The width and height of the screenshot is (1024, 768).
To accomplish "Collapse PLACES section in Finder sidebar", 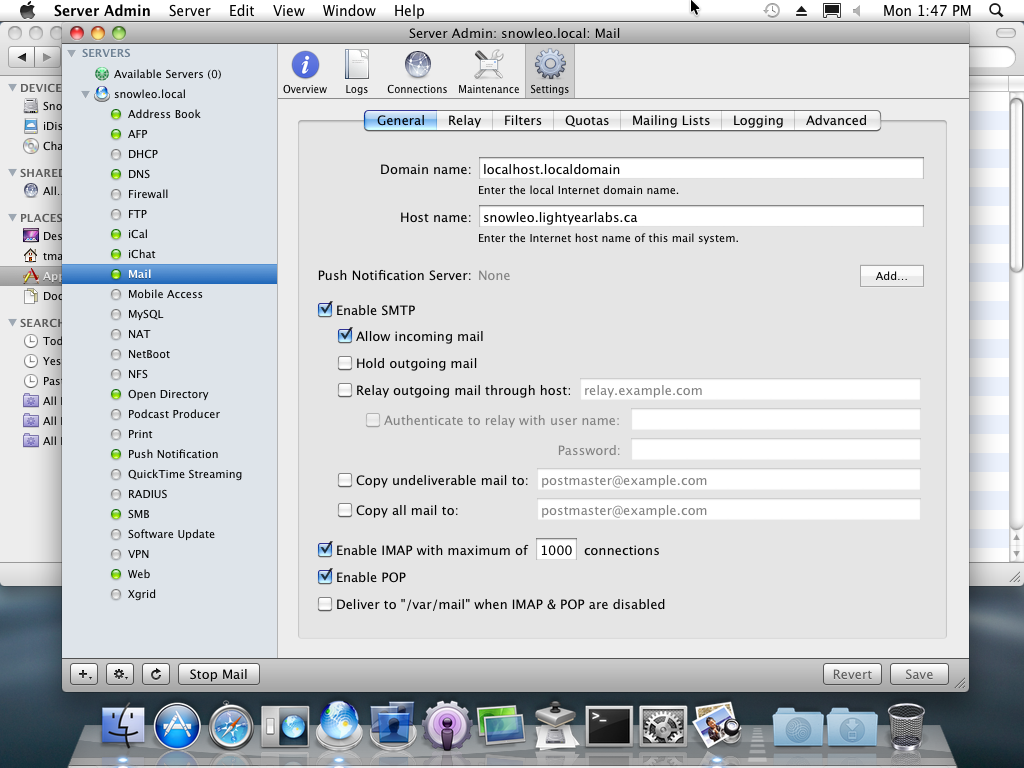I will point(12,217).
